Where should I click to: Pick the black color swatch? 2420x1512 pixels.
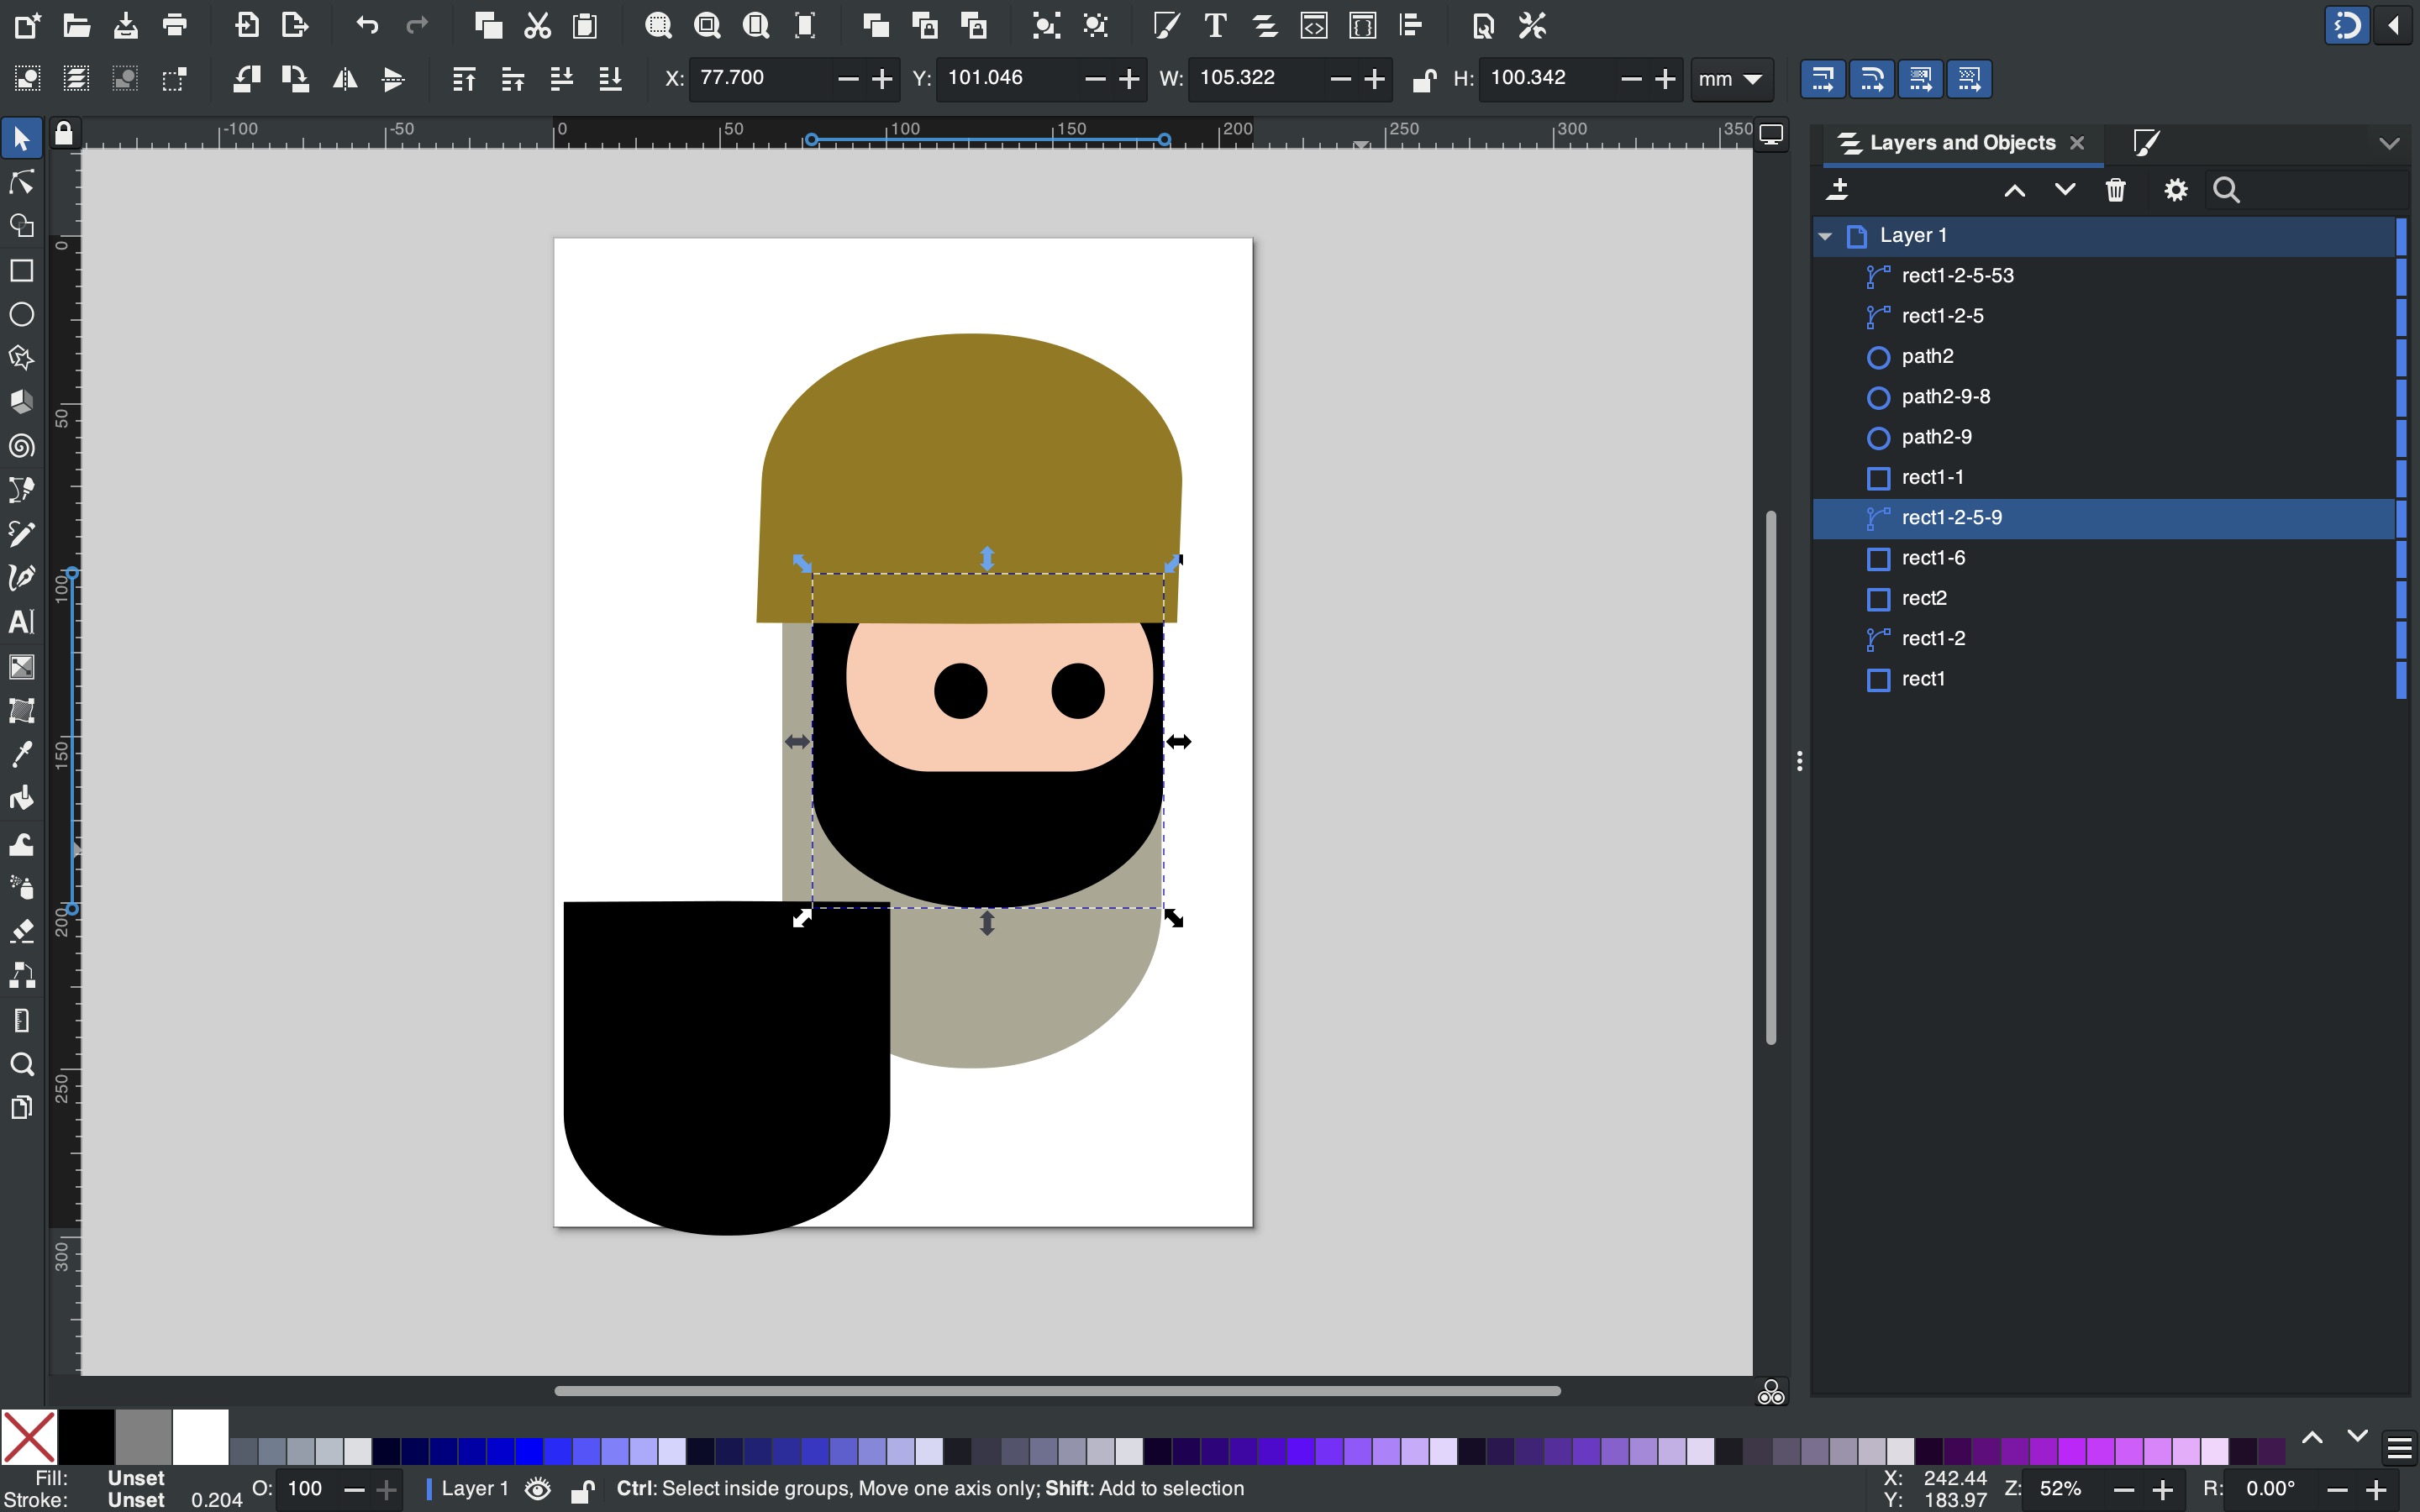[x=86, y=1438]
